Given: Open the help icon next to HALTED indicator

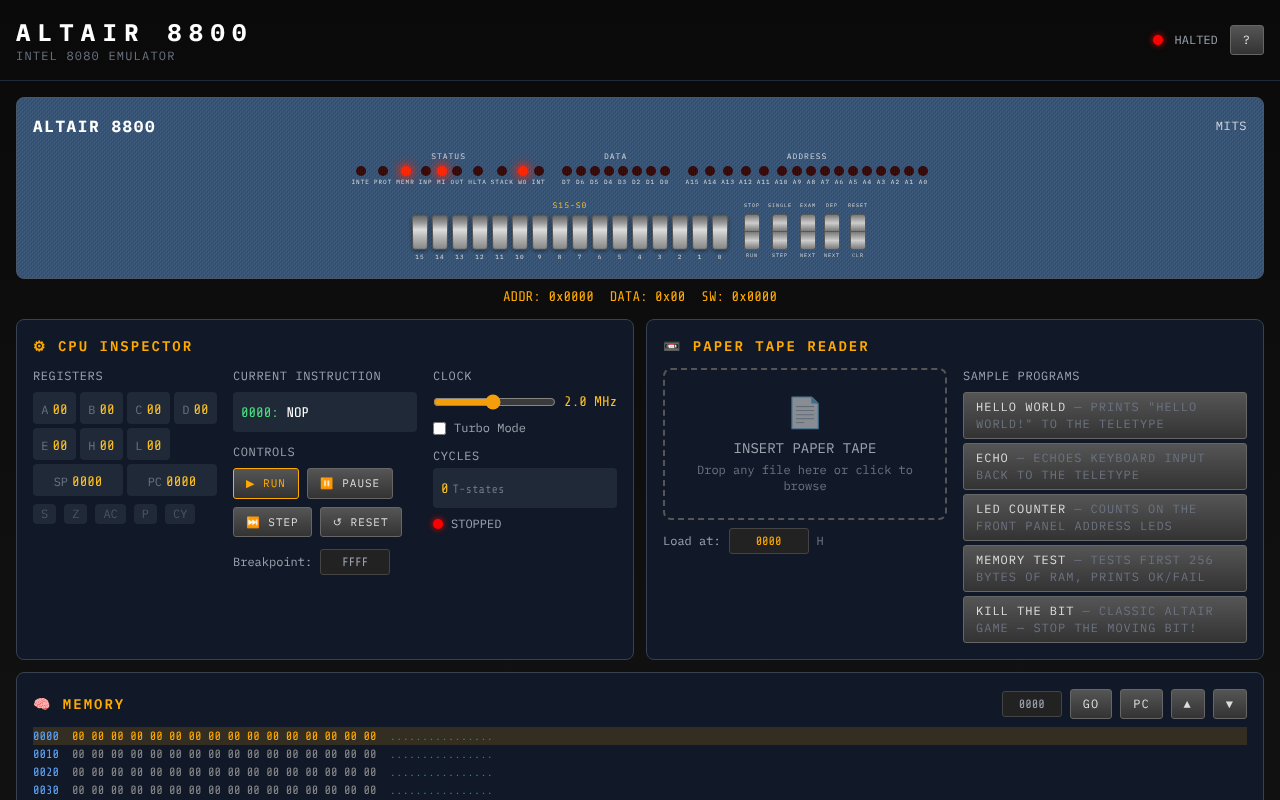Looking at the screenshot, I should pos(1246,40).
